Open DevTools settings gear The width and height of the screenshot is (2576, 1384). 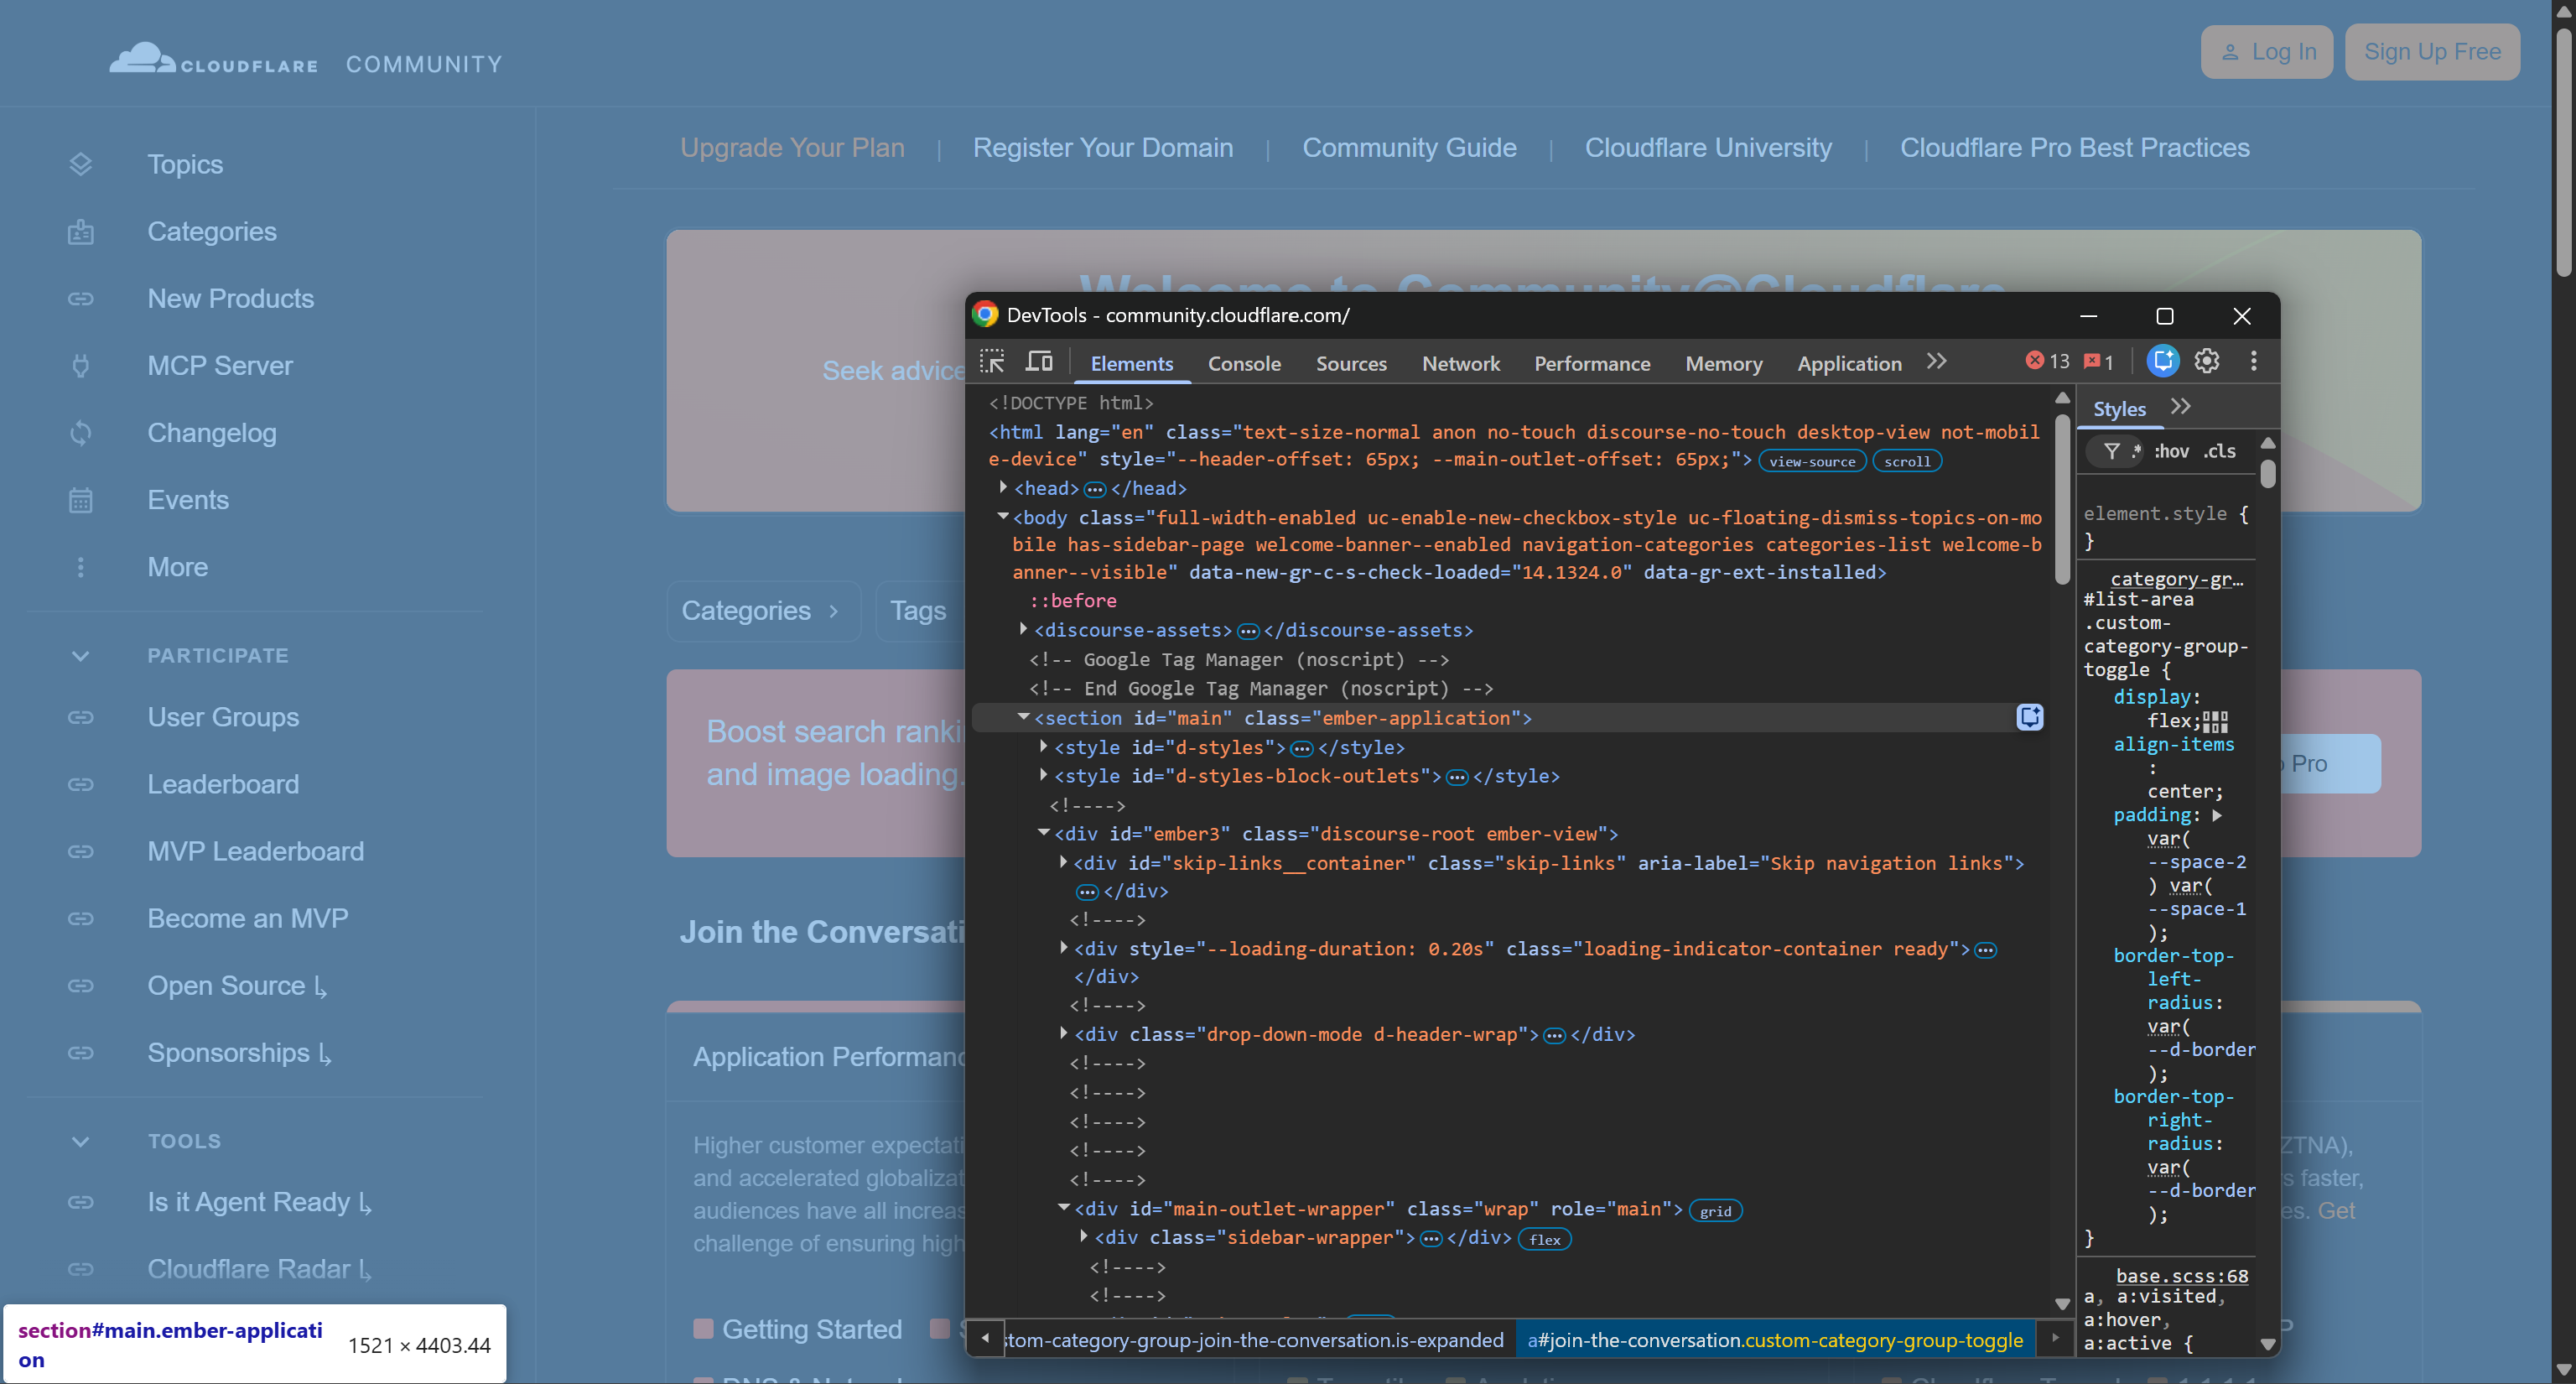tap(2206, 361)
